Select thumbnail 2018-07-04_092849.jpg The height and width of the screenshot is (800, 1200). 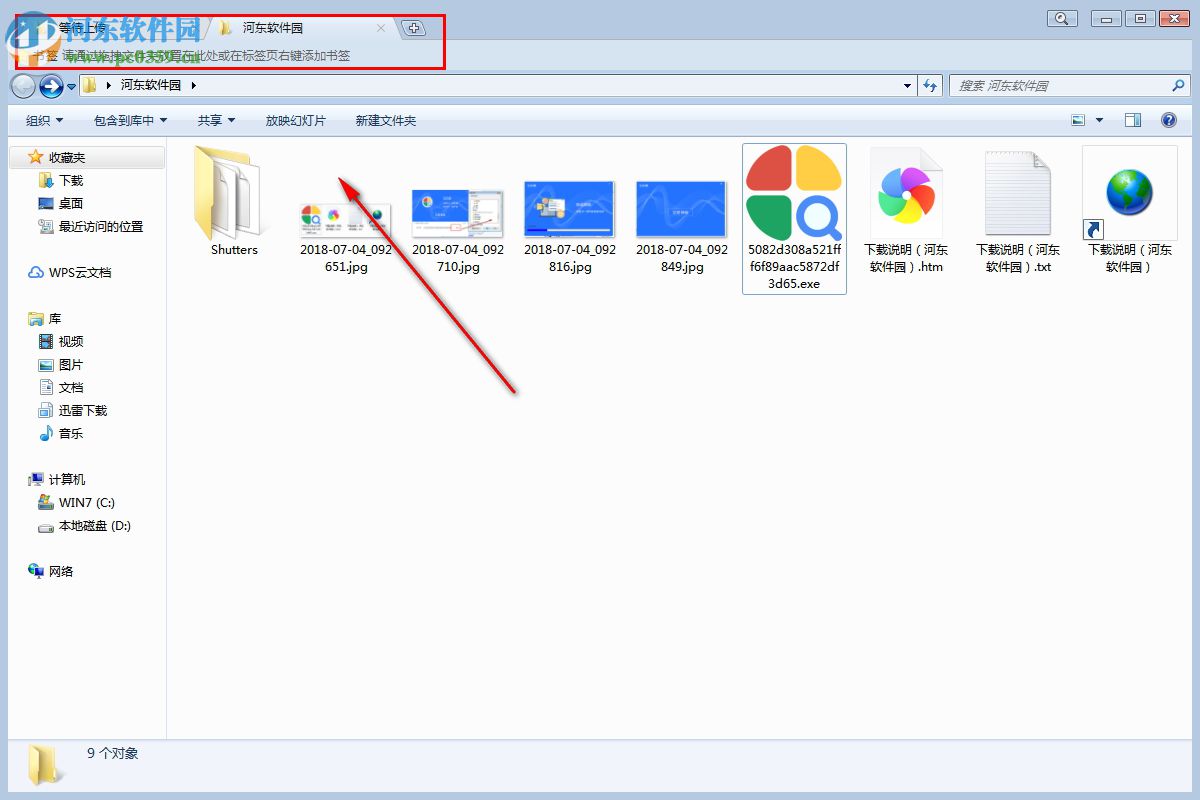[682, 210]
